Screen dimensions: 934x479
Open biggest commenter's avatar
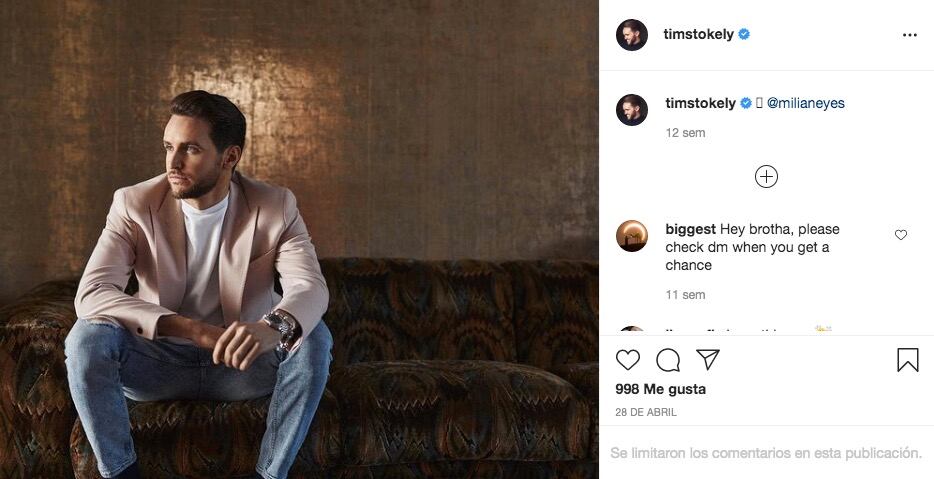632,236
